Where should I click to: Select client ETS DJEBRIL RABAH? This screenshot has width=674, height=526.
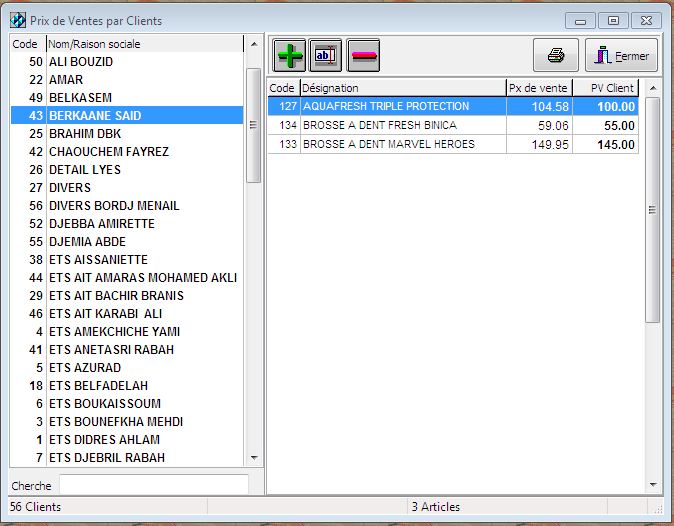pos(127,458)
